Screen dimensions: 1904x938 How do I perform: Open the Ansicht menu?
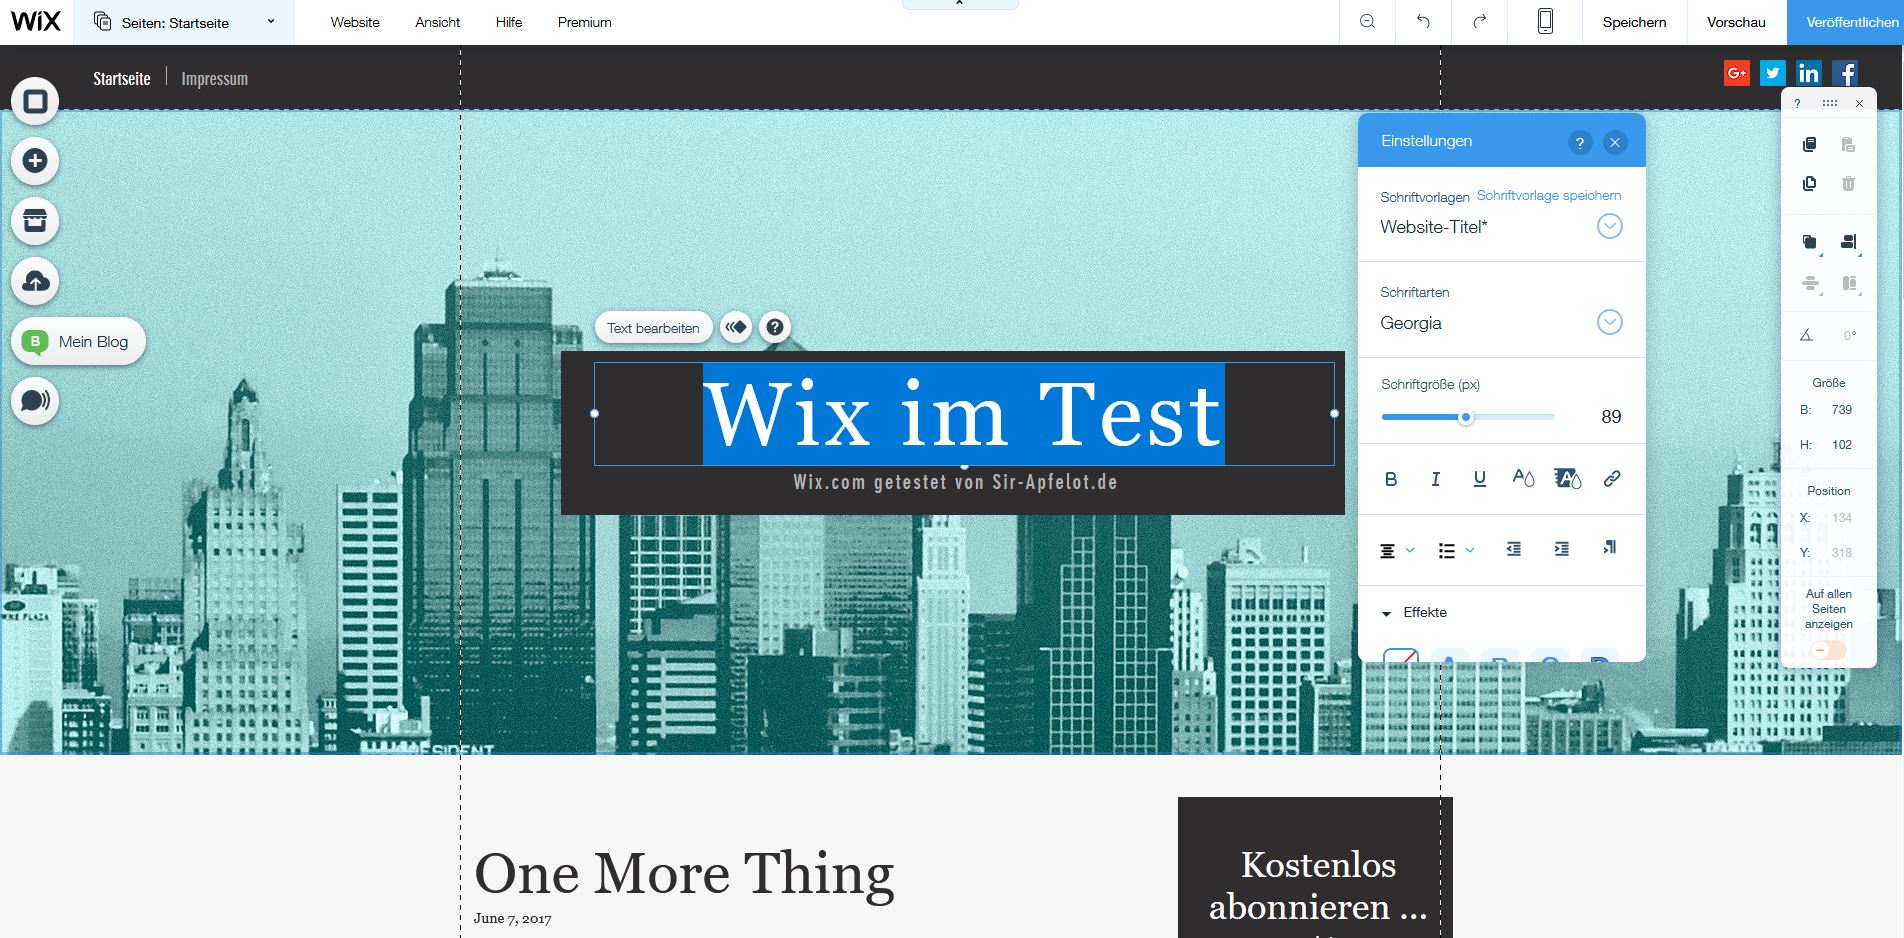(x=438, y=22)
